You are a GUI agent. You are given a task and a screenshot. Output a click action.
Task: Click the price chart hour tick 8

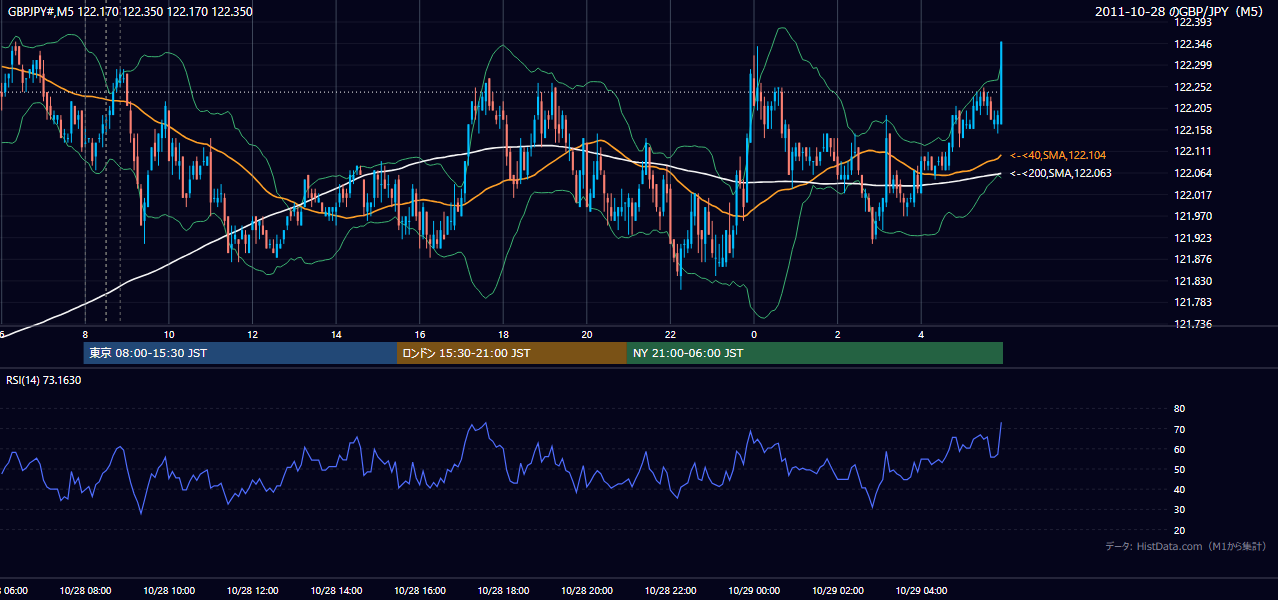[x=86, y=334]
